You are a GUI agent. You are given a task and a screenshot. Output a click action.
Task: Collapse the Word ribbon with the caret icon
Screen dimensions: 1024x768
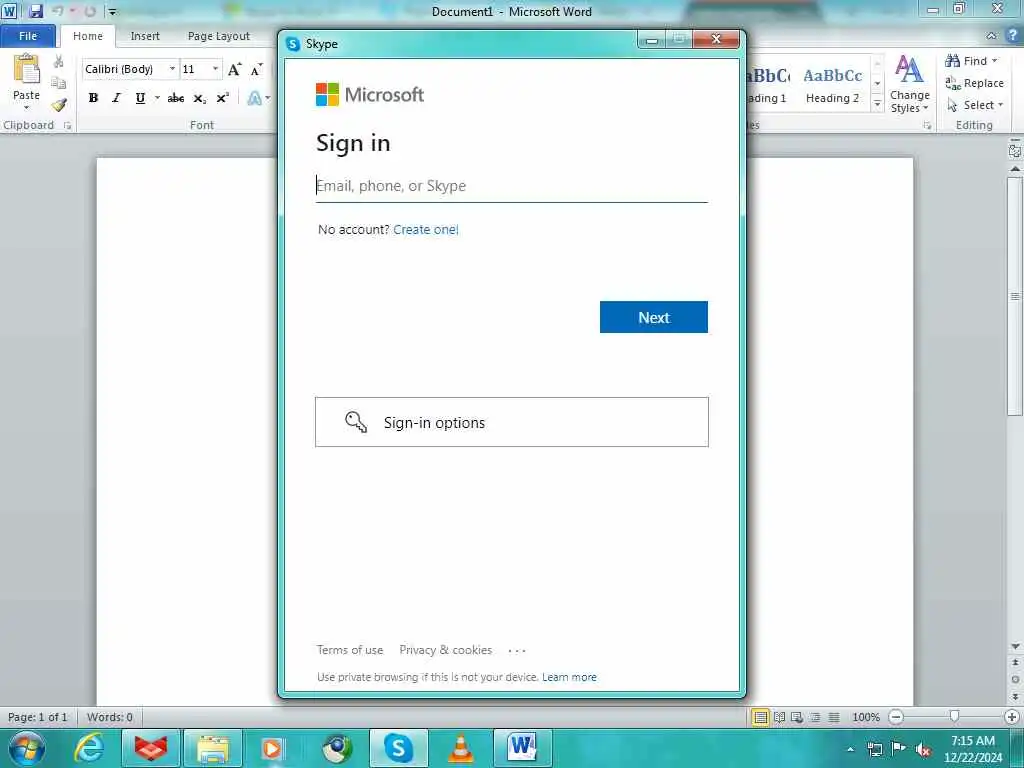pyautogui.click(x=992, y=36)
